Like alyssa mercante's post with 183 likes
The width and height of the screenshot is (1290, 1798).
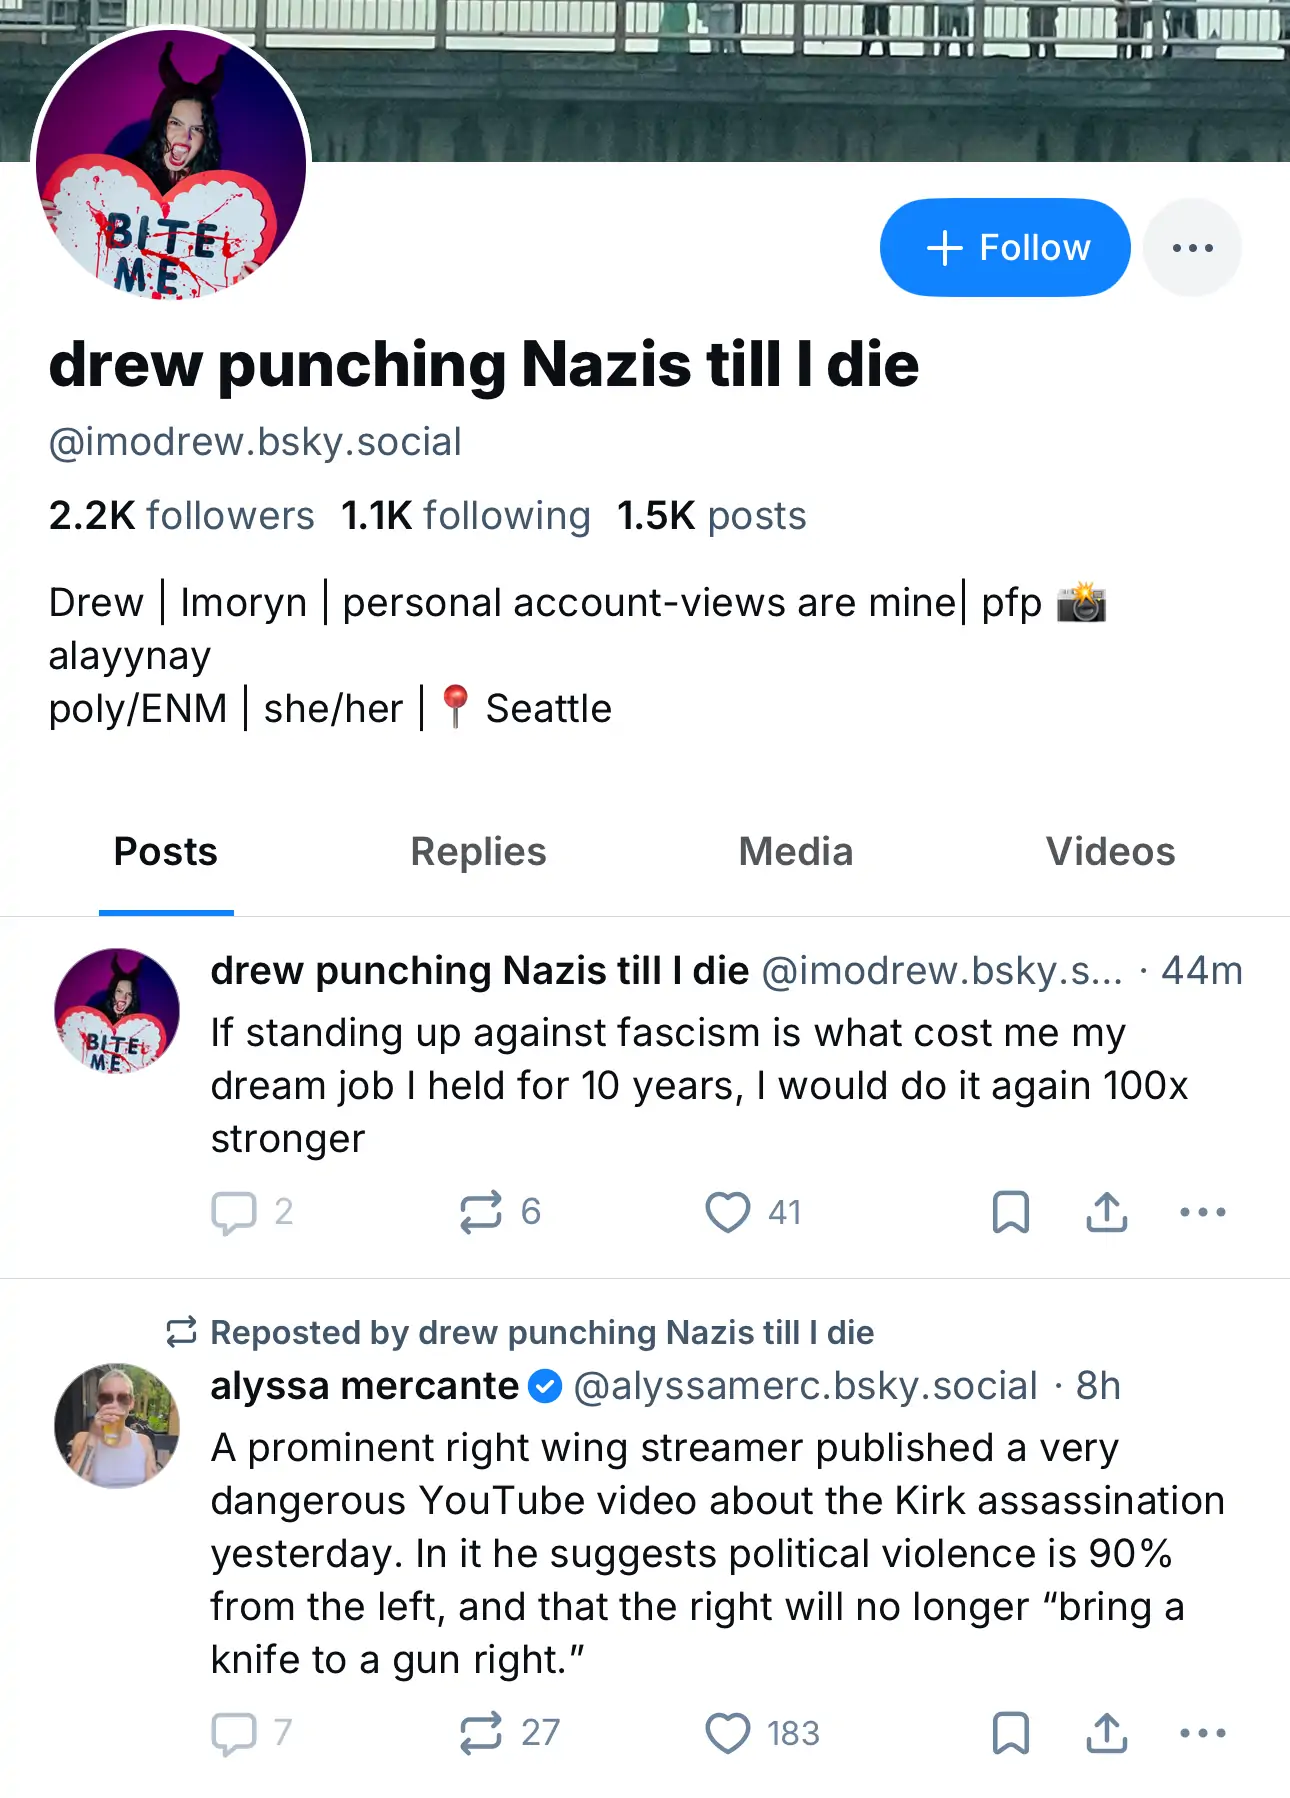(762, 1733)
